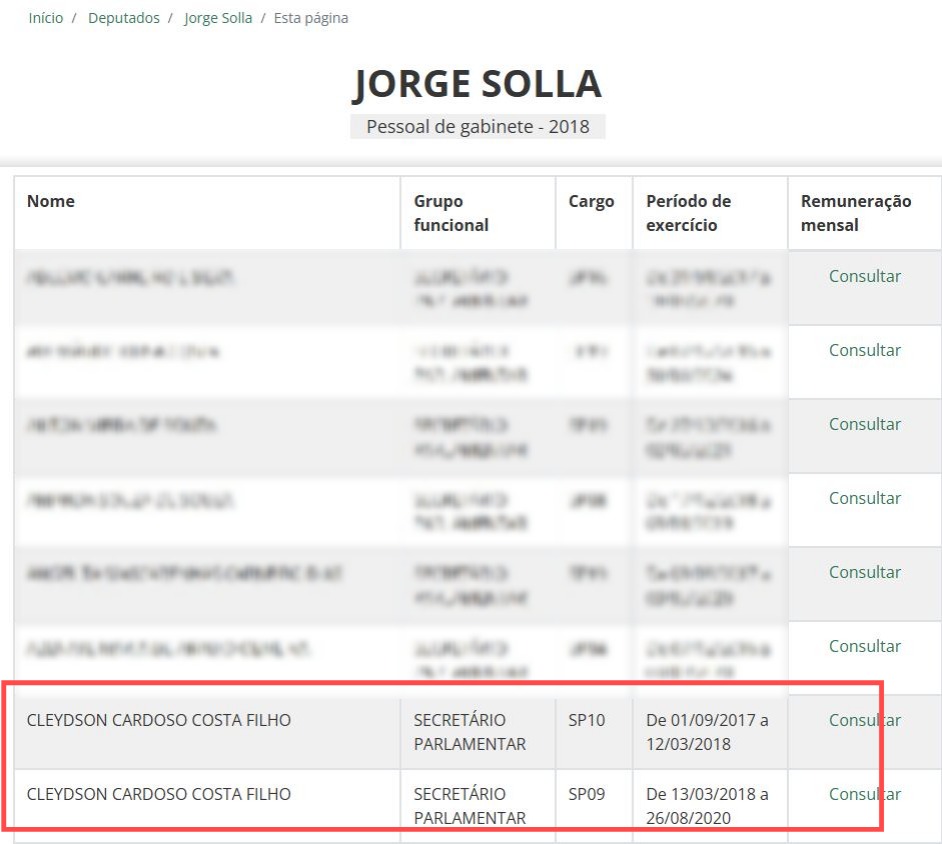
Task: Open Consultar link in the SP10 row
Action: (864, 720)
